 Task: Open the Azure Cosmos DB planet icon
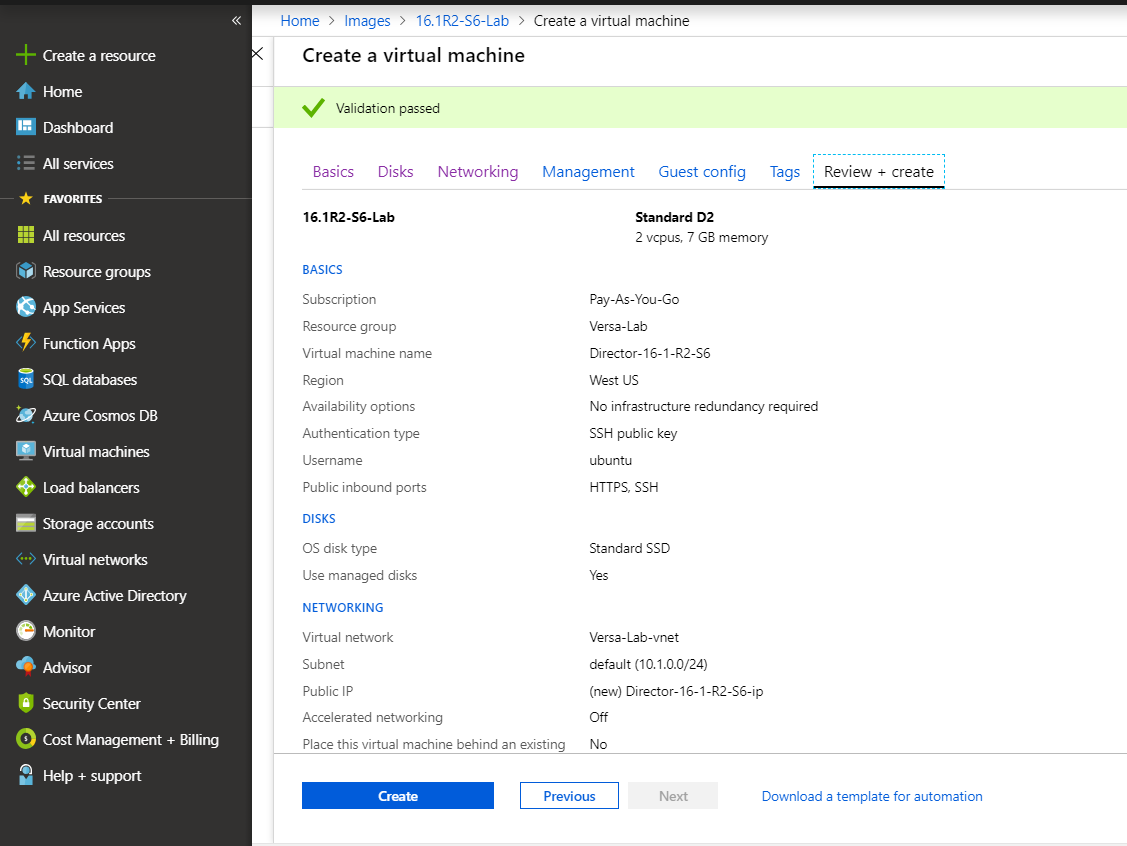(26, 415)
